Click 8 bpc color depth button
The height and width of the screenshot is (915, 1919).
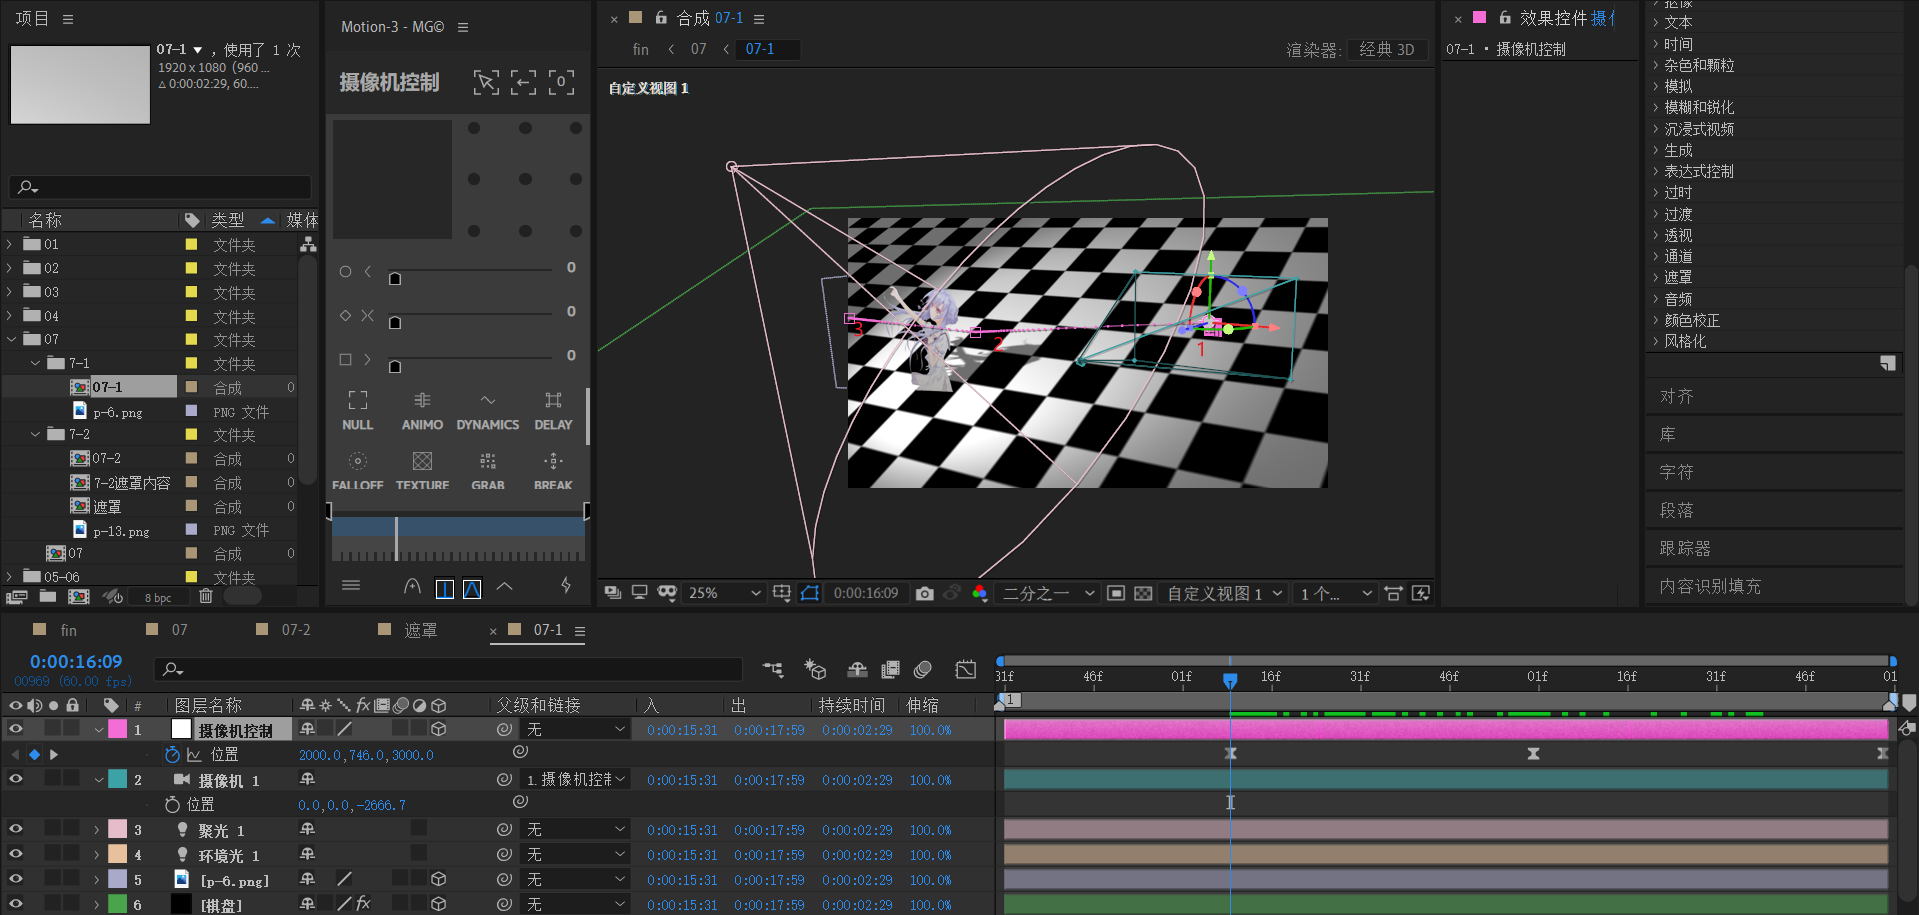tap(158, 597)
